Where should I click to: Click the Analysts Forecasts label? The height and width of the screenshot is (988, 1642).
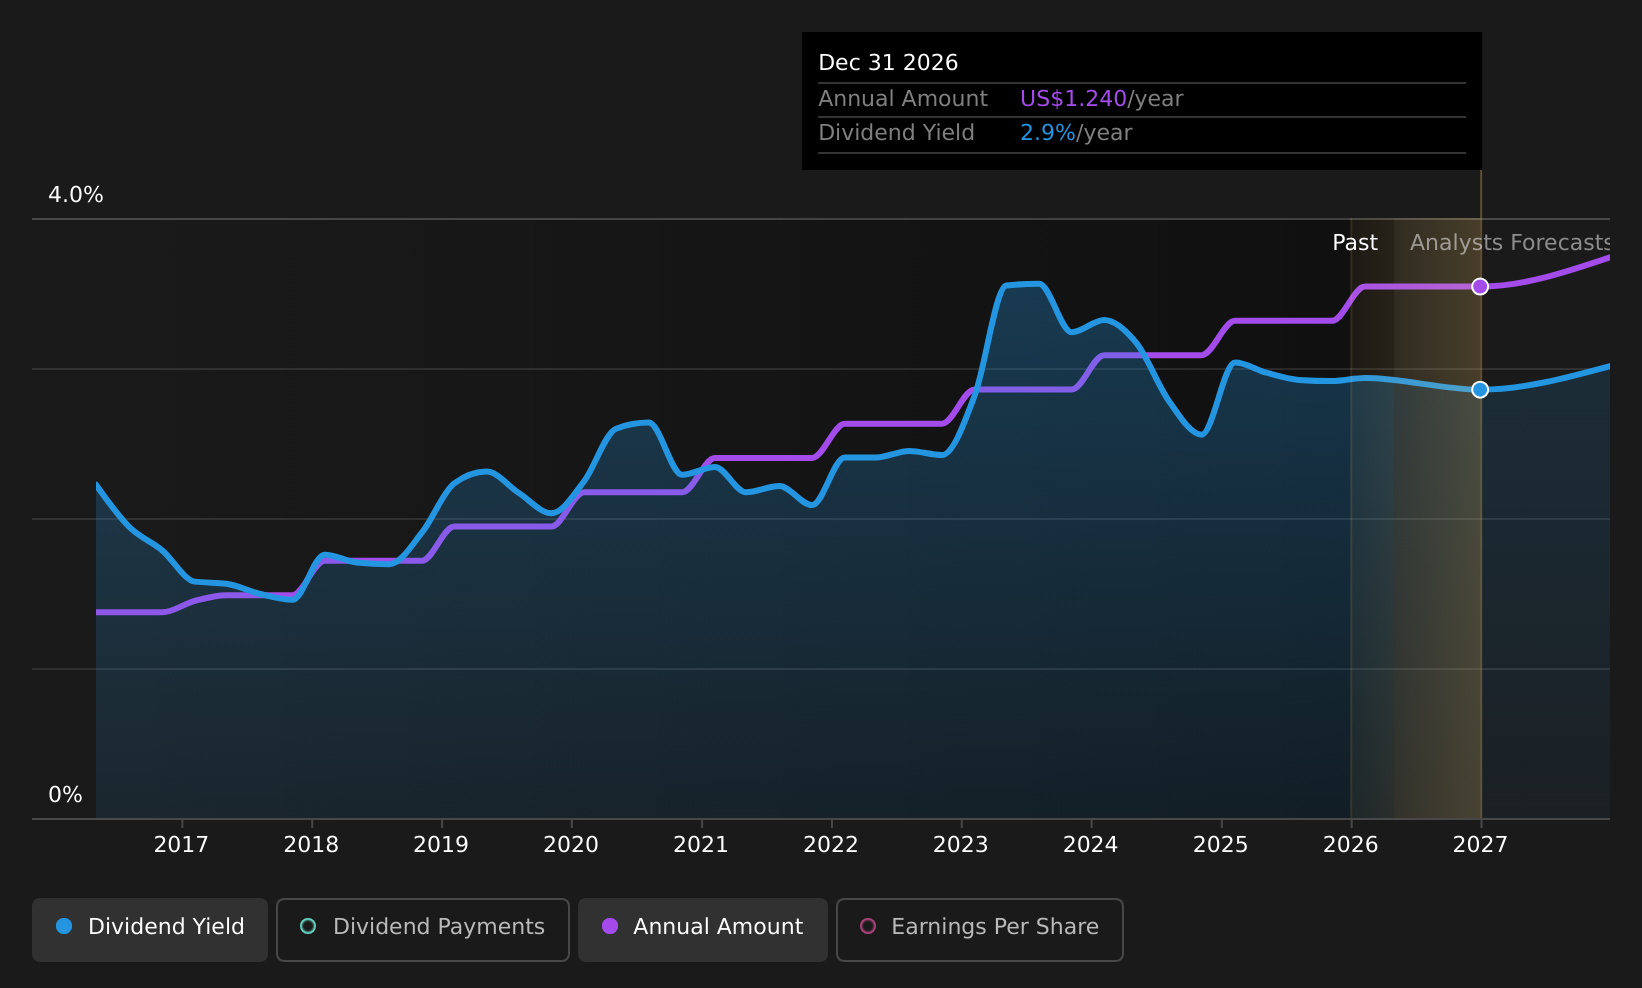tap(1510, 243)
